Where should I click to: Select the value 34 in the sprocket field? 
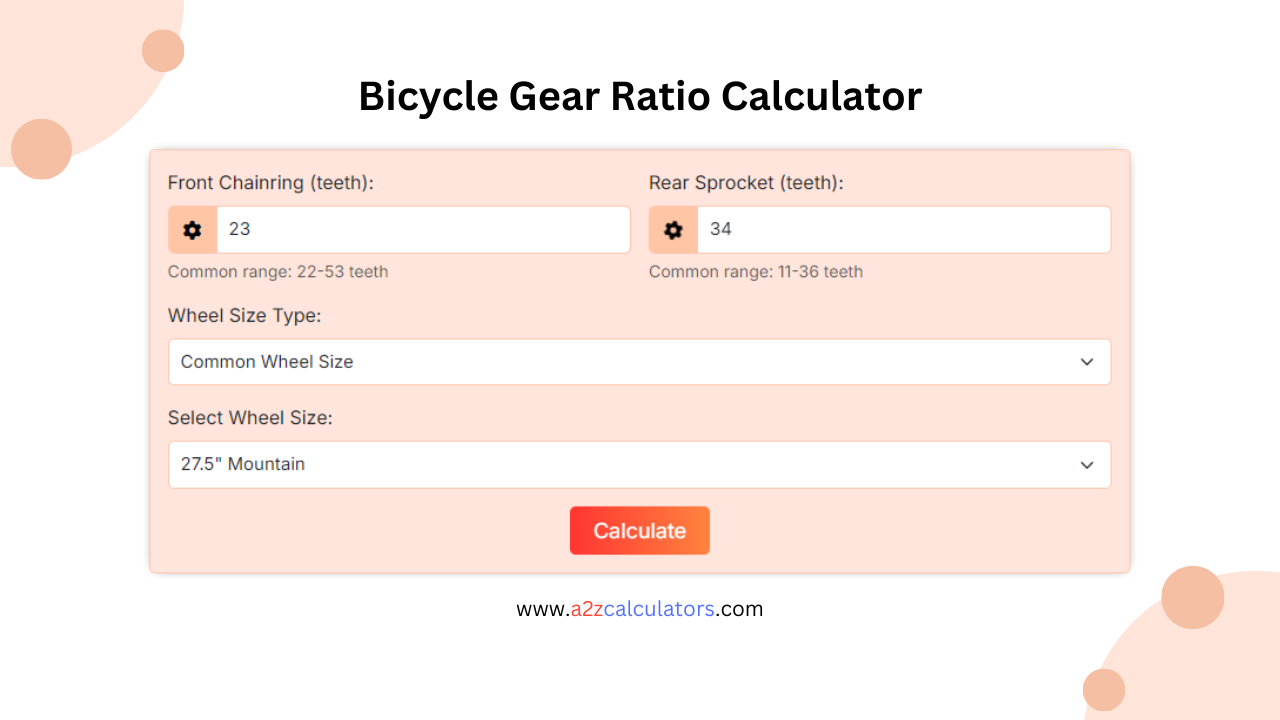(721, 229)
